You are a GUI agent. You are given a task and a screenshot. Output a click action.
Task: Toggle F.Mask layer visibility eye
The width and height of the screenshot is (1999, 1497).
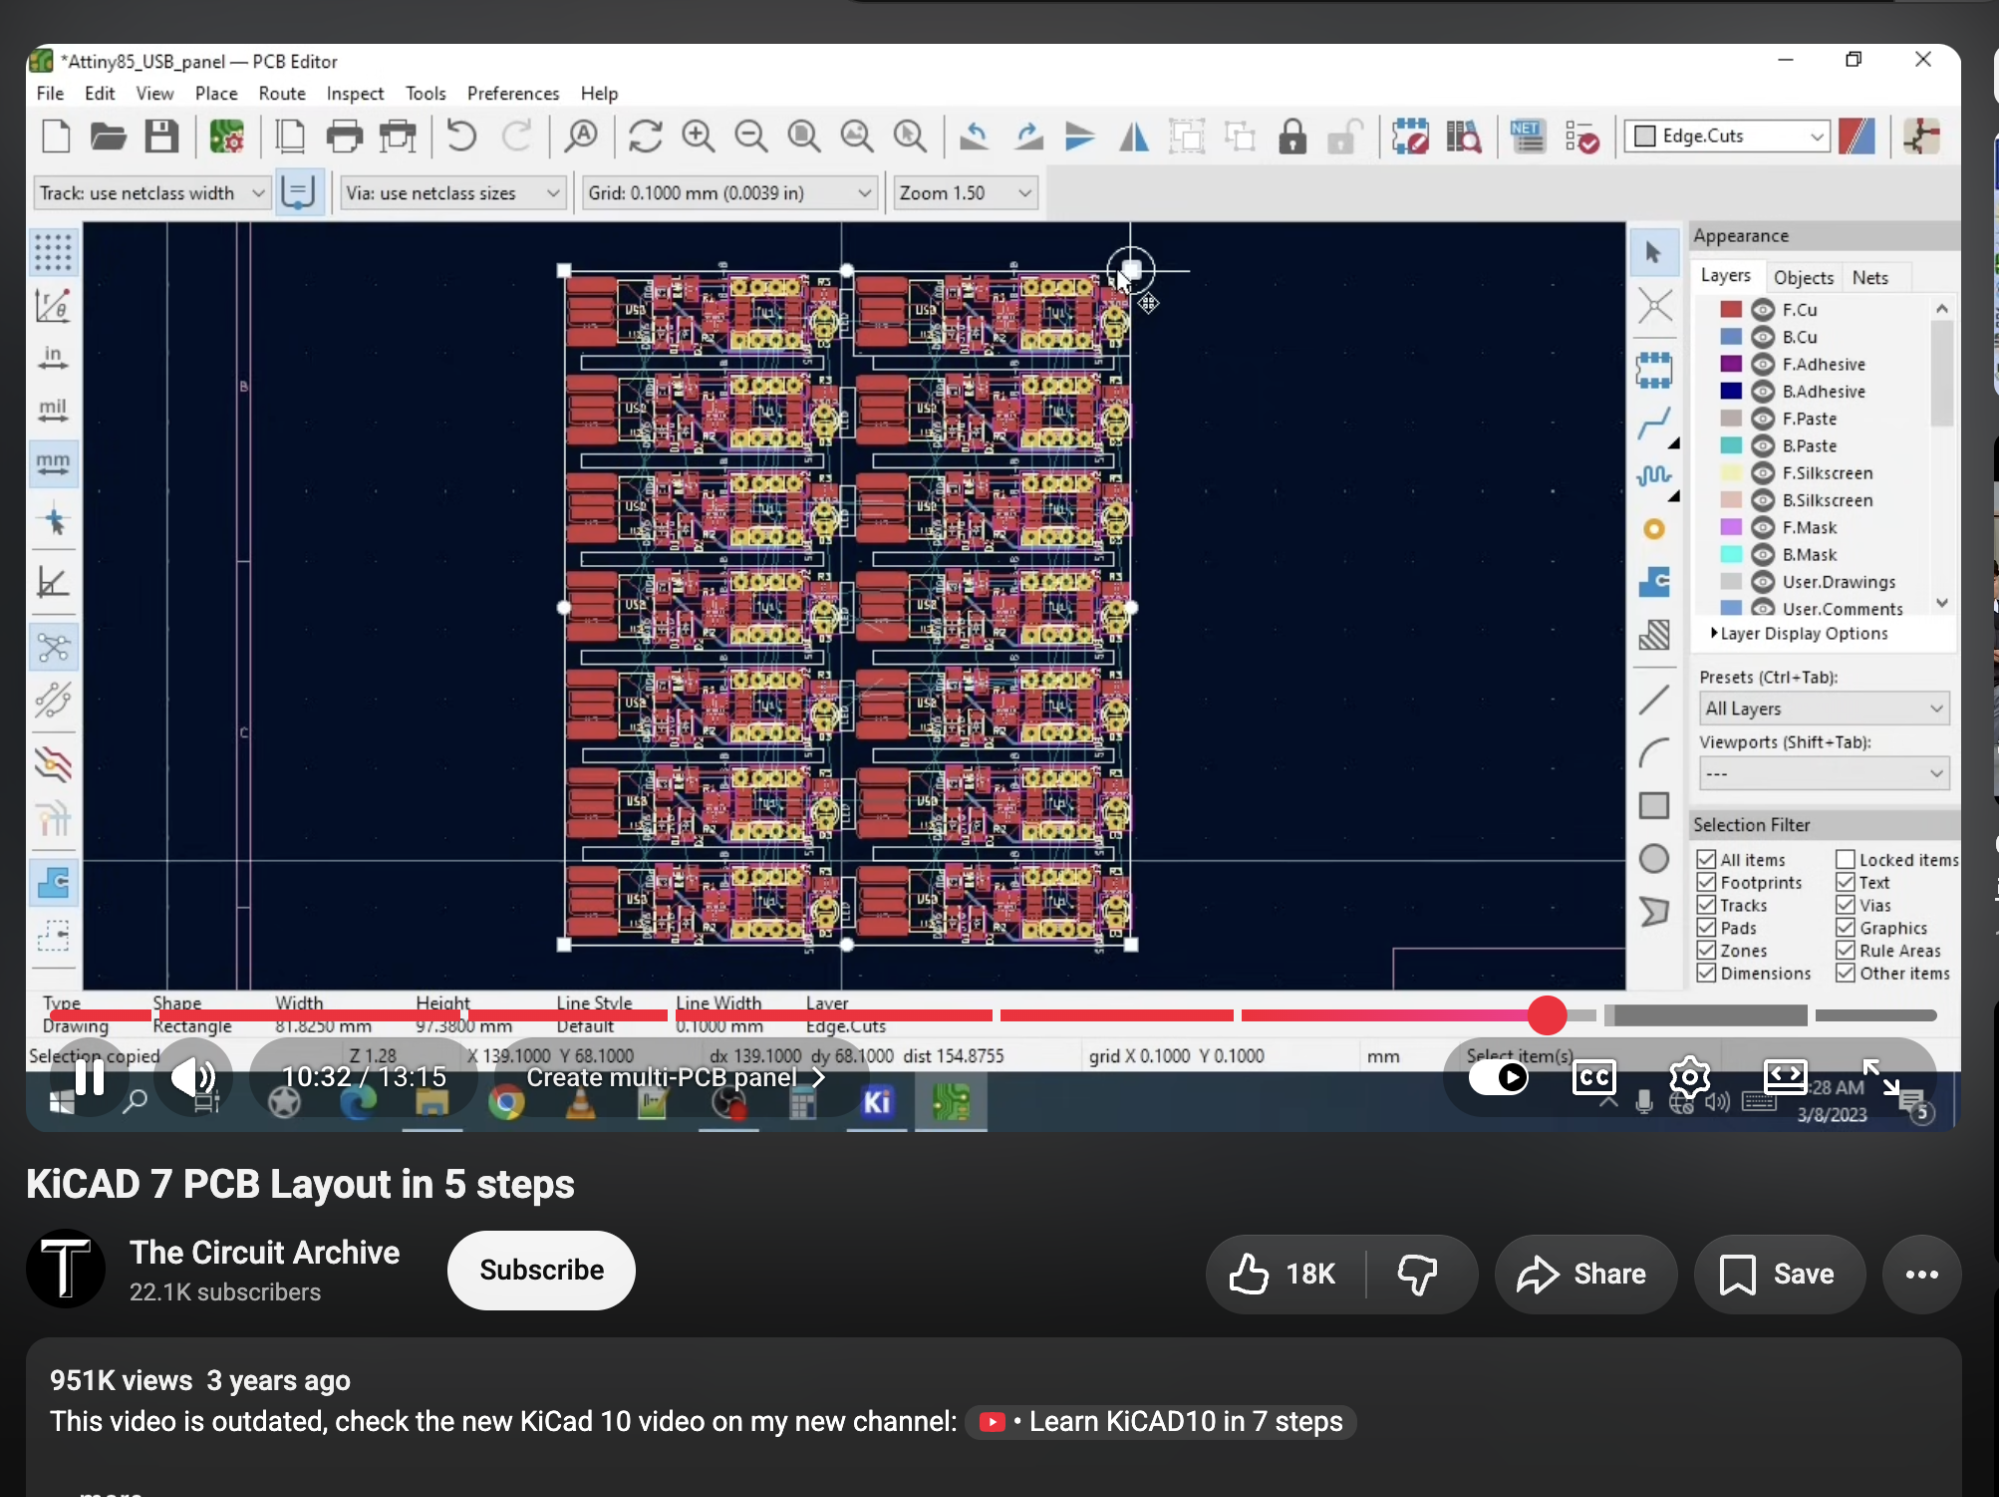tap(1762, 527)
